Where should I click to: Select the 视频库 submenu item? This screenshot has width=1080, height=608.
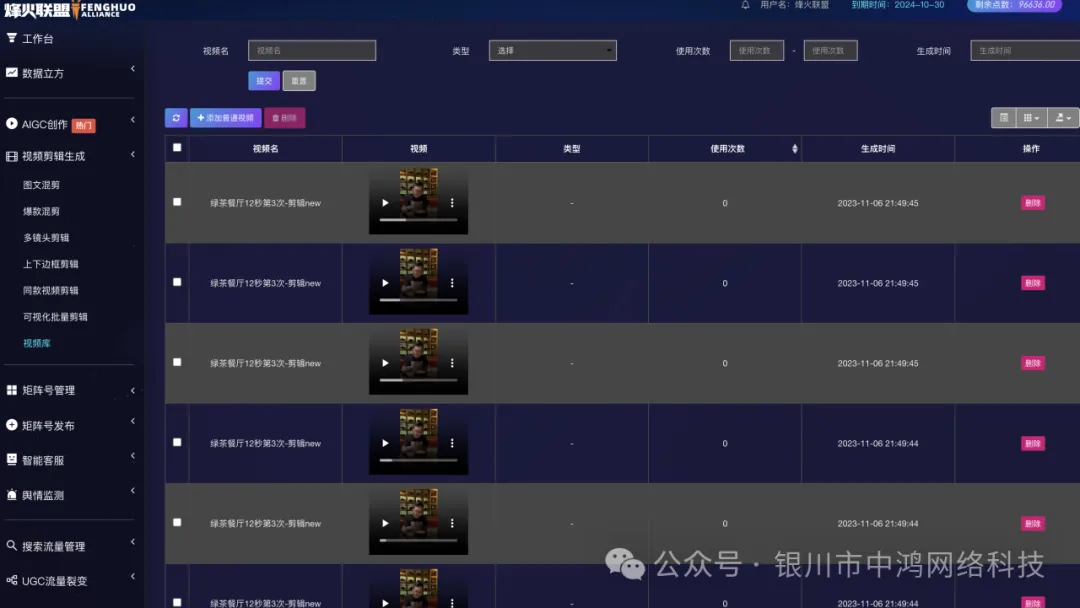click(x=37, y=343)
